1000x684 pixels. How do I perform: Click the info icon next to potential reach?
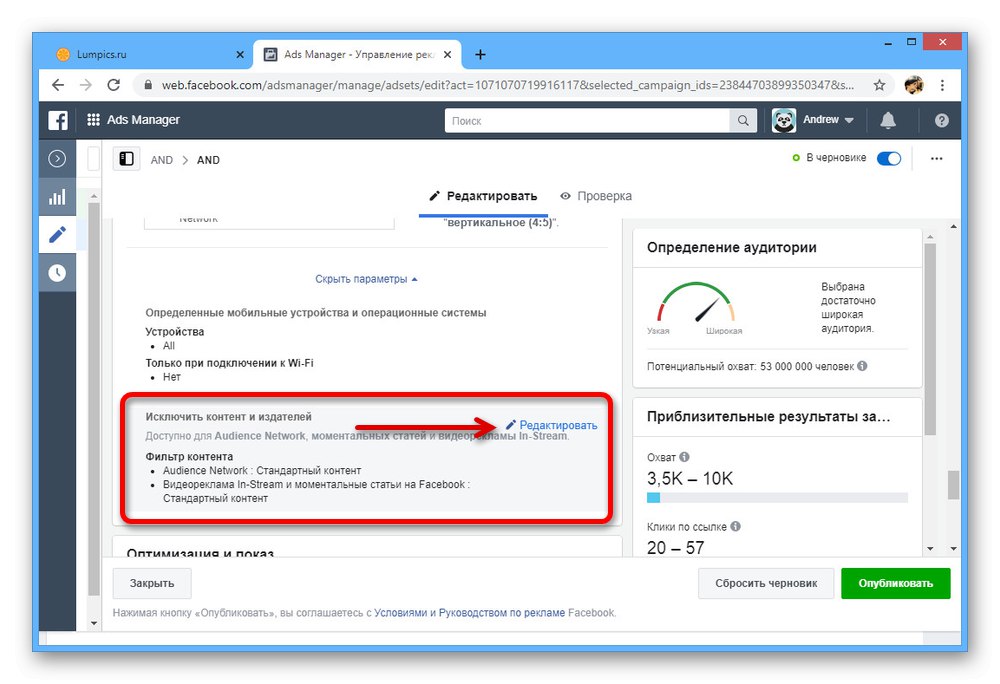click(x=862, y=366)
